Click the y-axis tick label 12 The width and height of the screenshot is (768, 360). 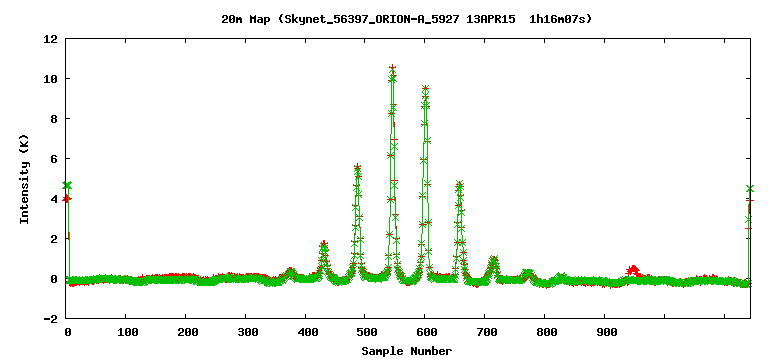pyautogui.click(x=50, y=39)
